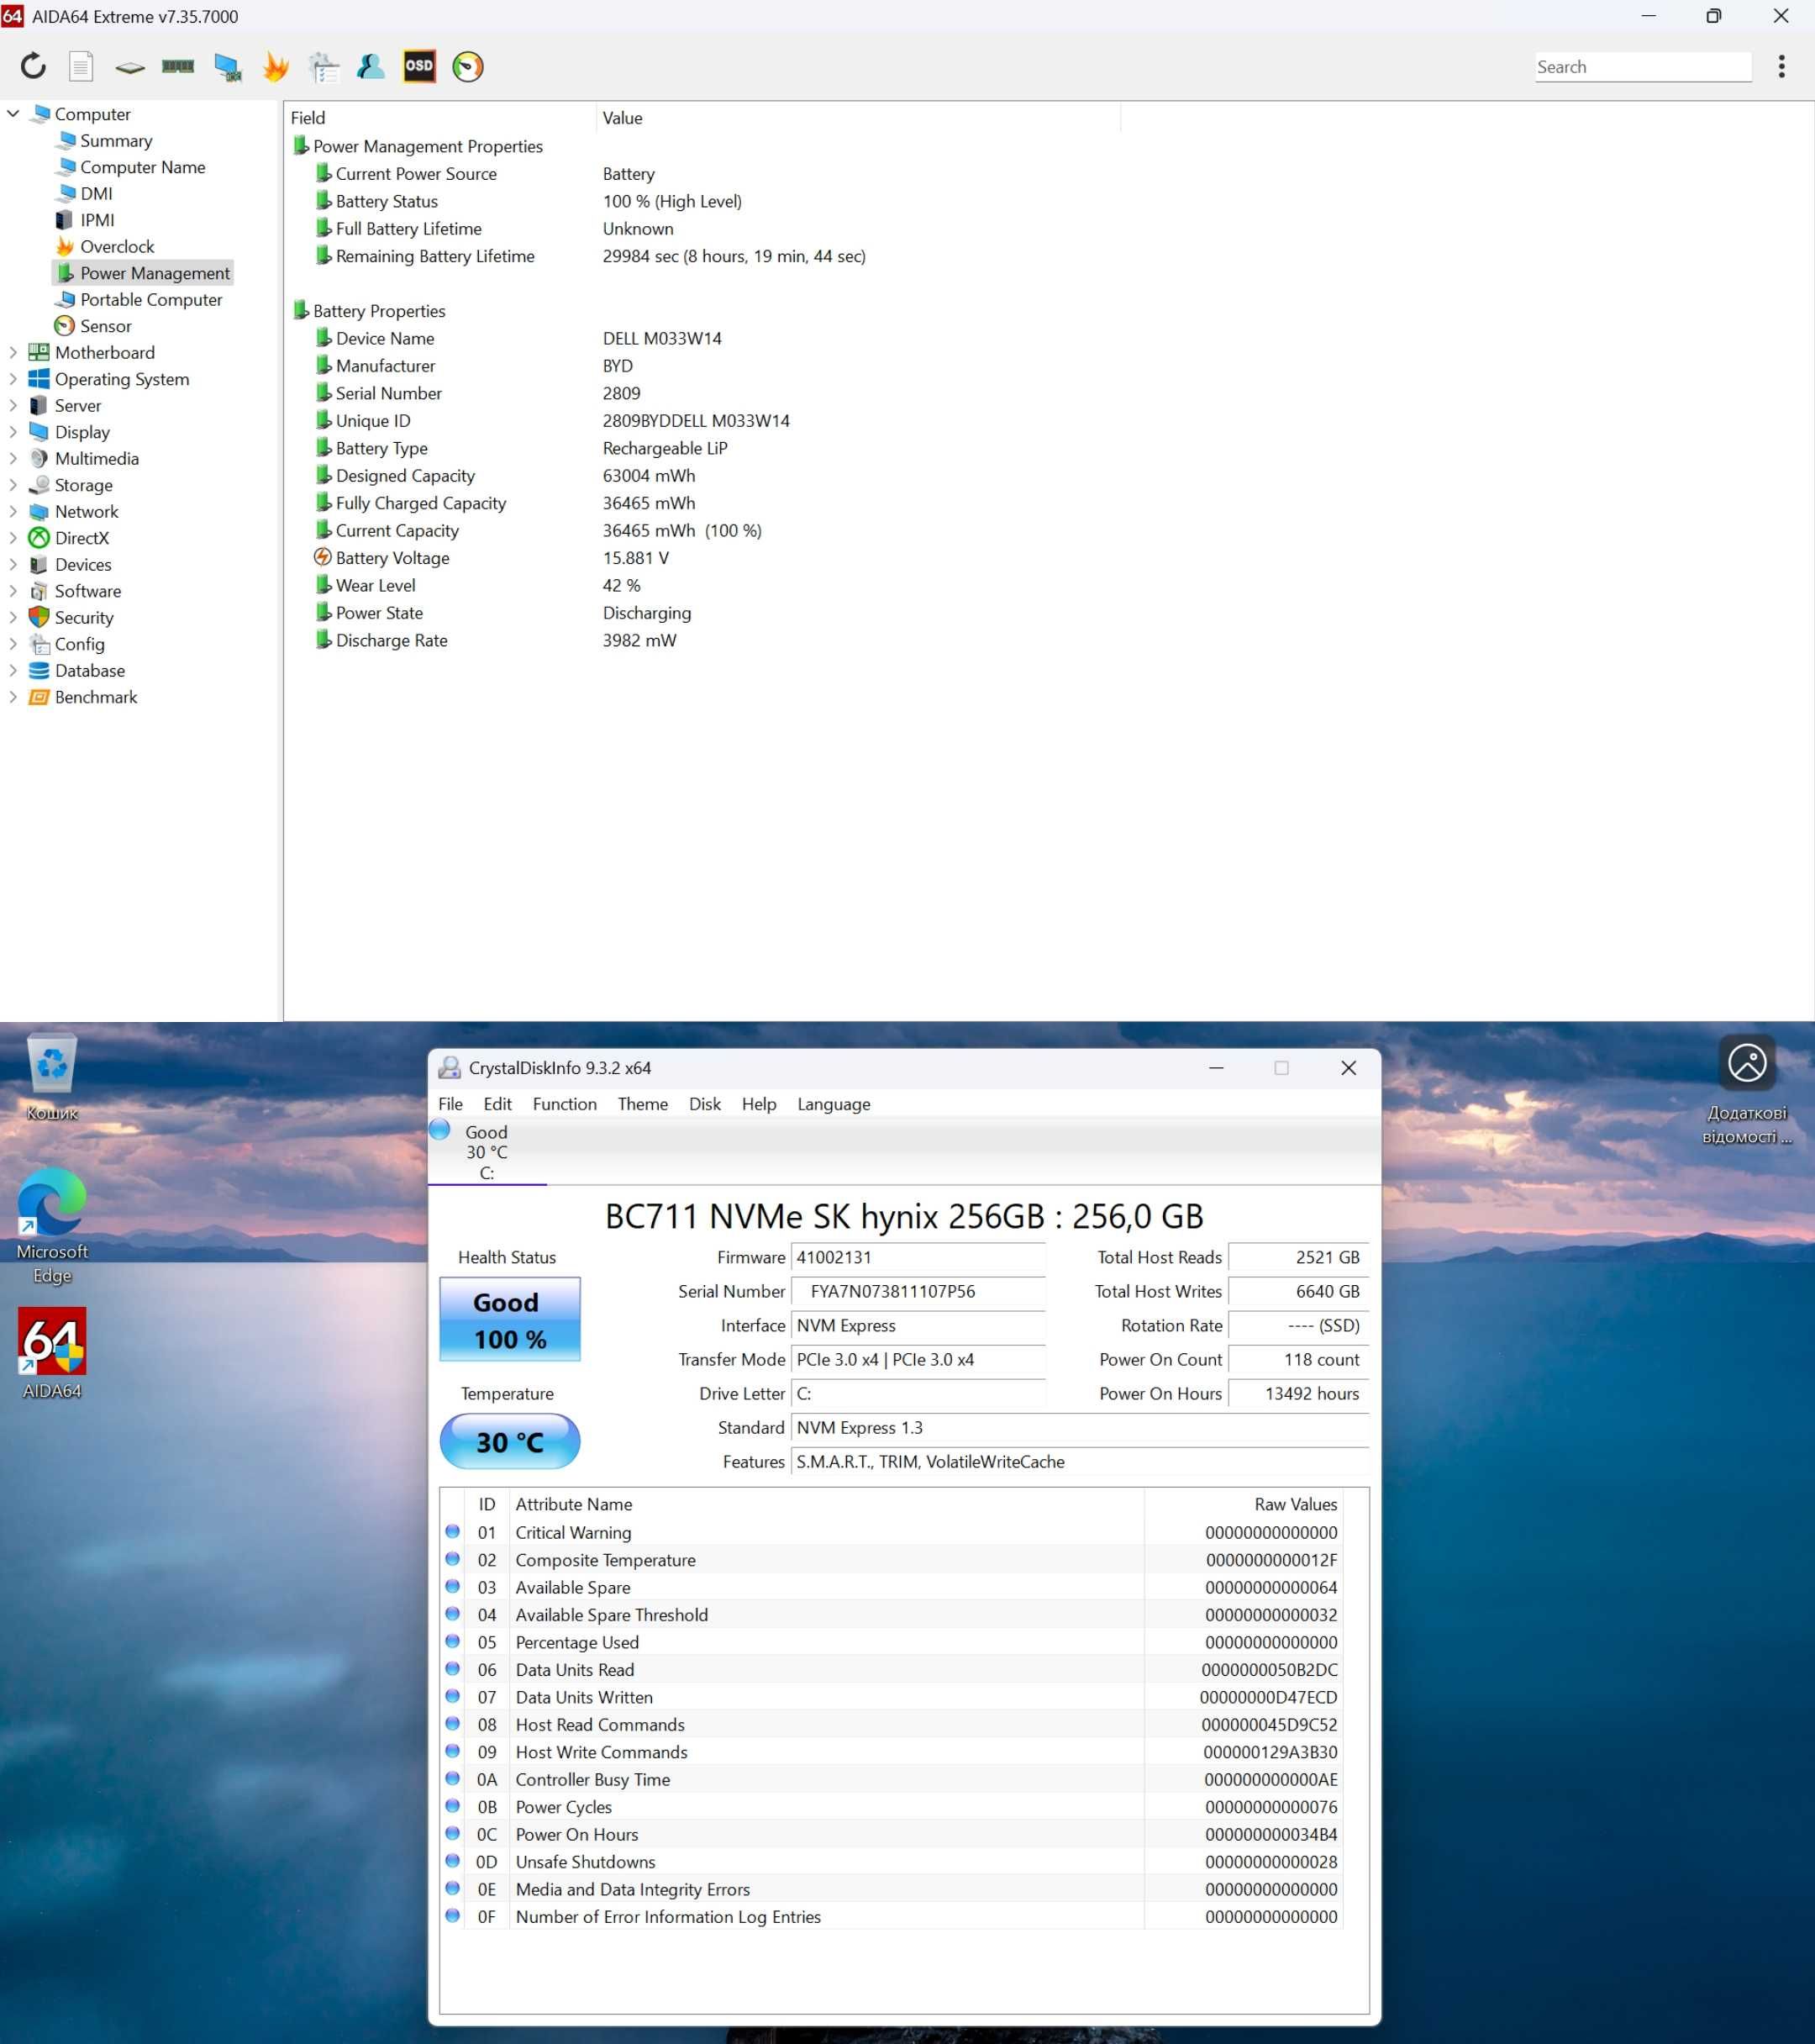Open the Microsoft Edge desktop shortcut

point(52,1227)
